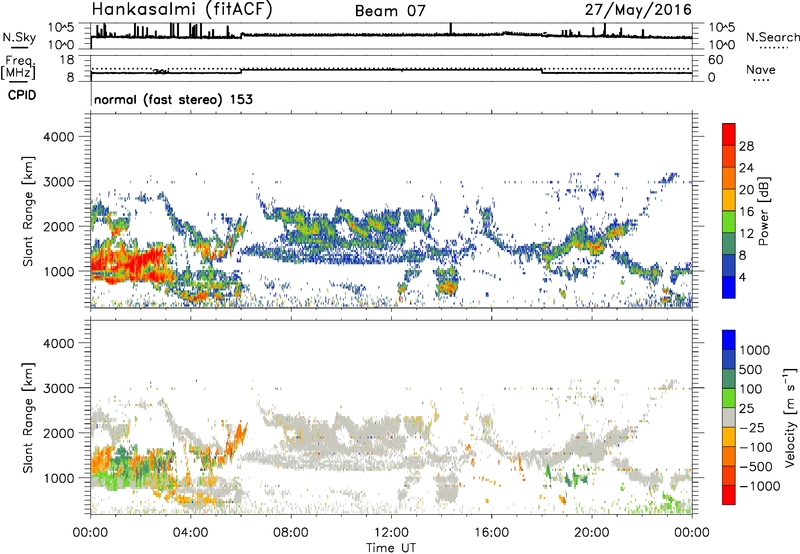This screenshot has width=800, height=554.
Task: Click 'Slant Range [km]' label of power panel
Action: pyautogui.click(x=28, y=211)
